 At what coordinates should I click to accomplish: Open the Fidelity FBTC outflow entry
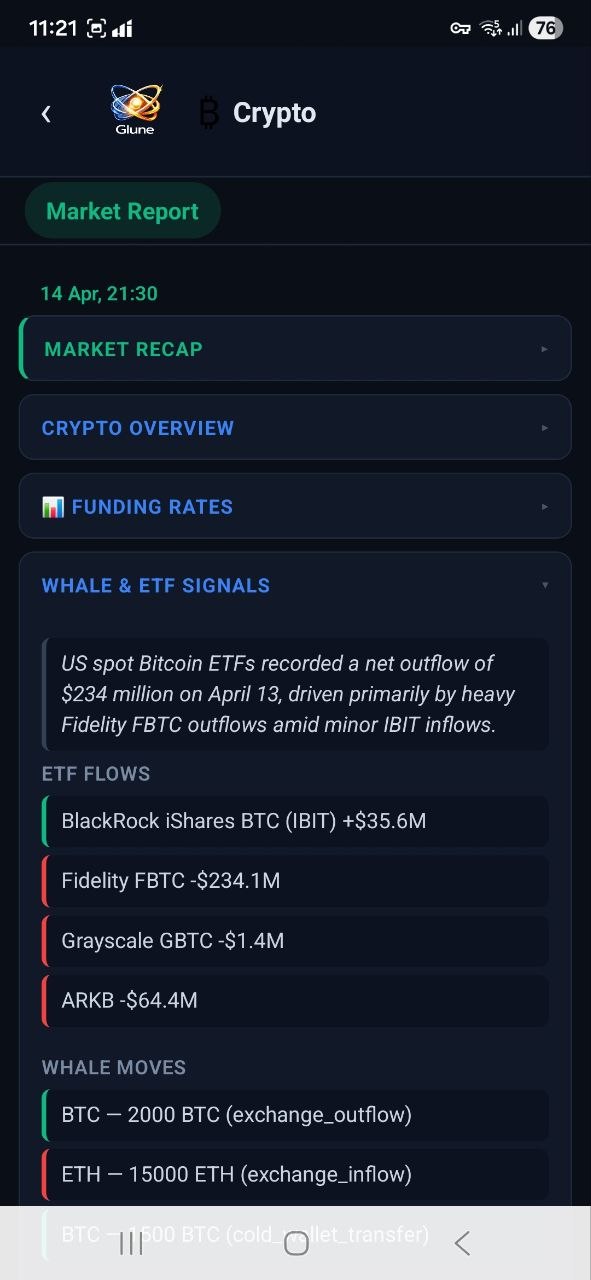(x=295, y=881)
